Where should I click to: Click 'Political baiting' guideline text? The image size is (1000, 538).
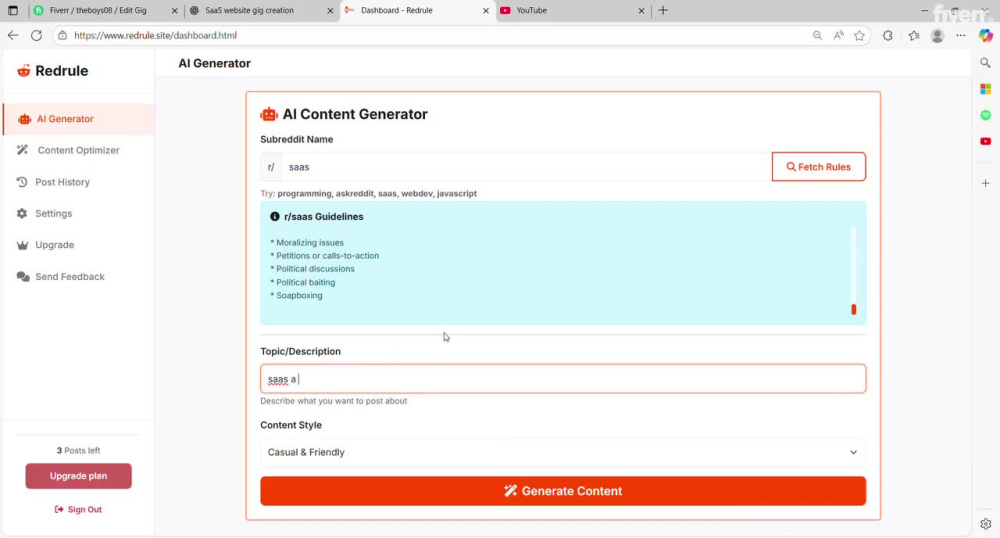coord(305,282)
